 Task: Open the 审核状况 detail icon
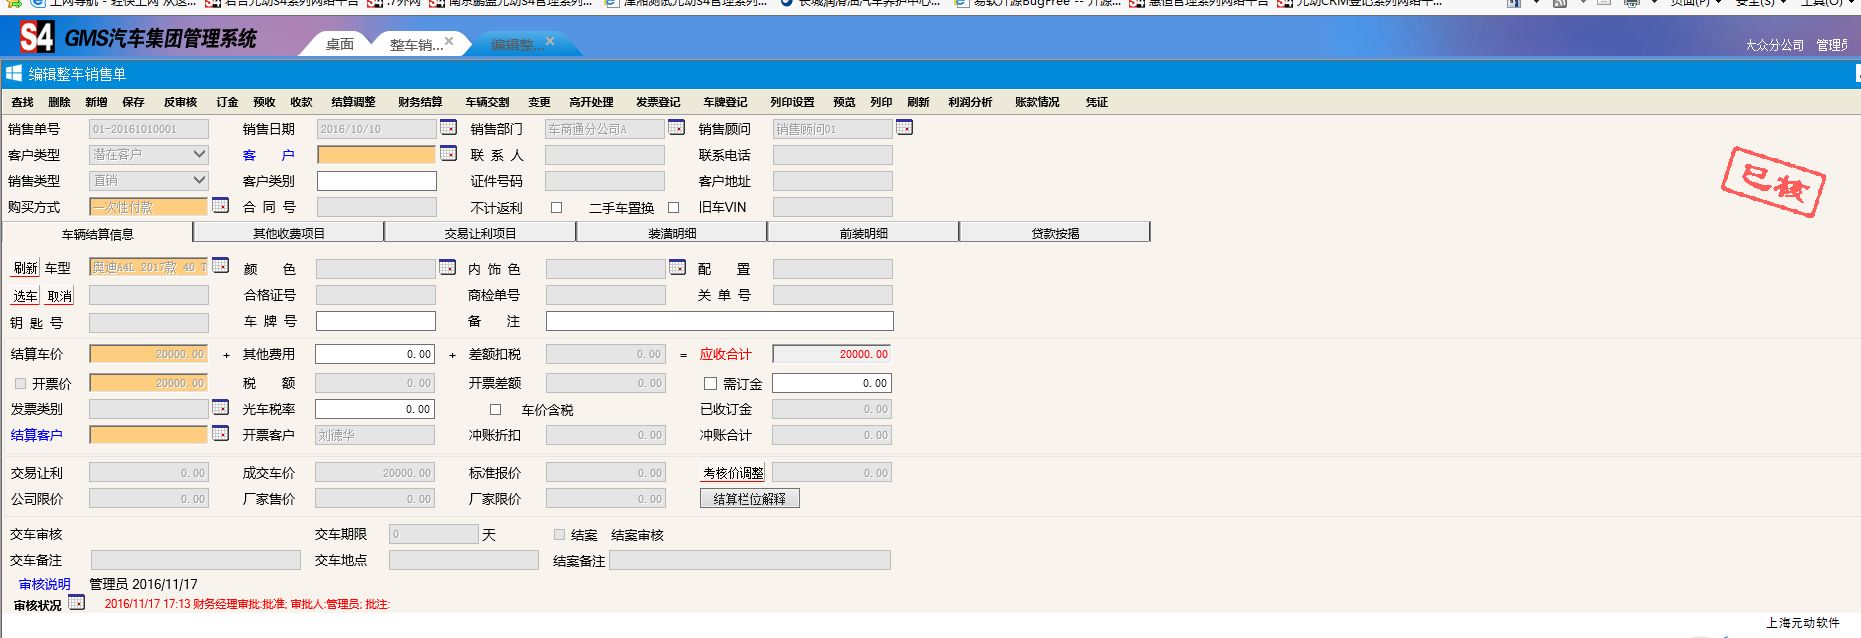(x=76, y=603)
